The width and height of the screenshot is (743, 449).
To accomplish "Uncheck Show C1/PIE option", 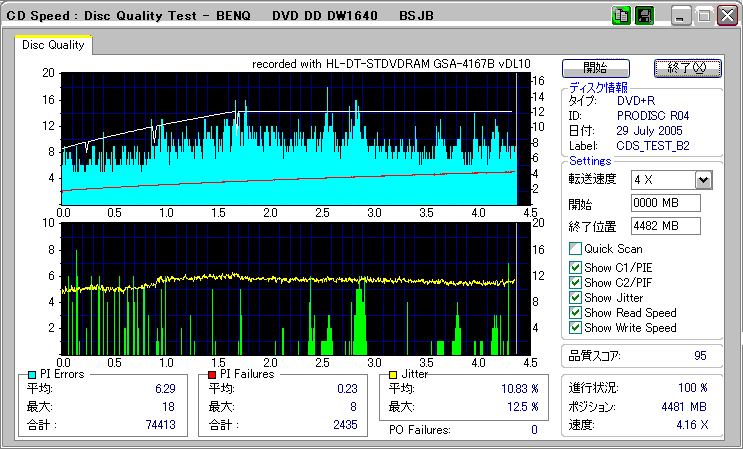I will [575, 267].
